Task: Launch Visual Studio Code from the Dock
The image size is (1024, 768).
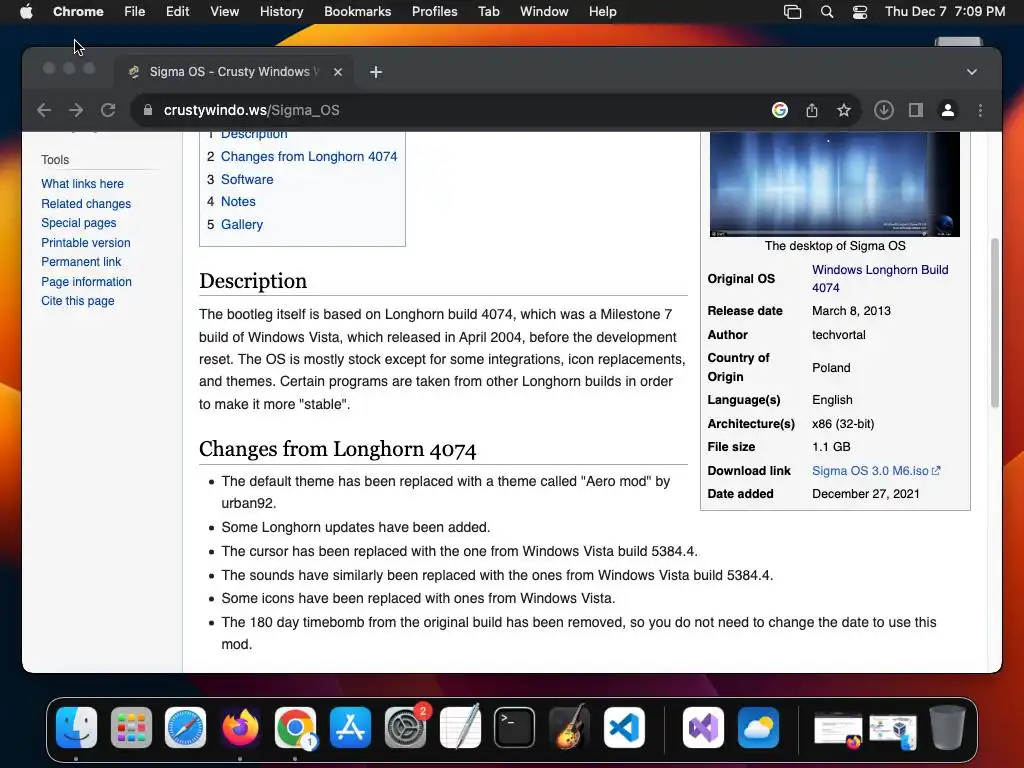Action: coord(624,728)
